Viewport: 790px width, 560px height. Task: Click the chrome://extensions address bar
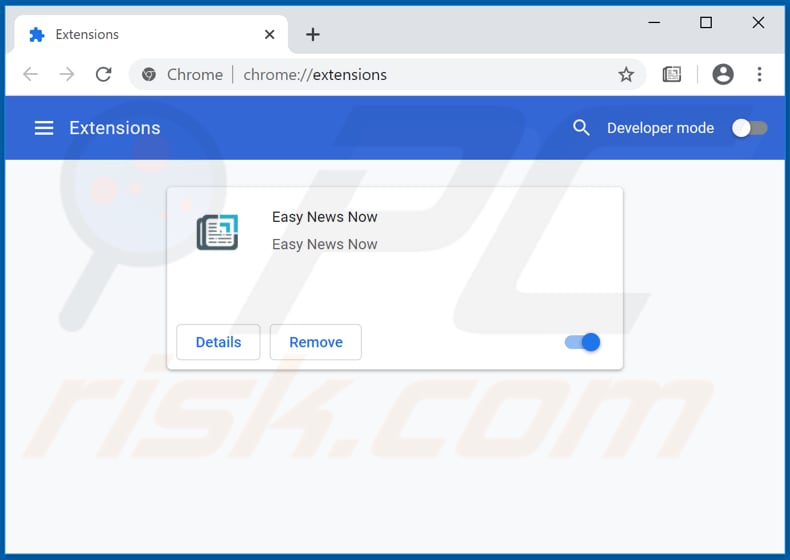[387, 75]
